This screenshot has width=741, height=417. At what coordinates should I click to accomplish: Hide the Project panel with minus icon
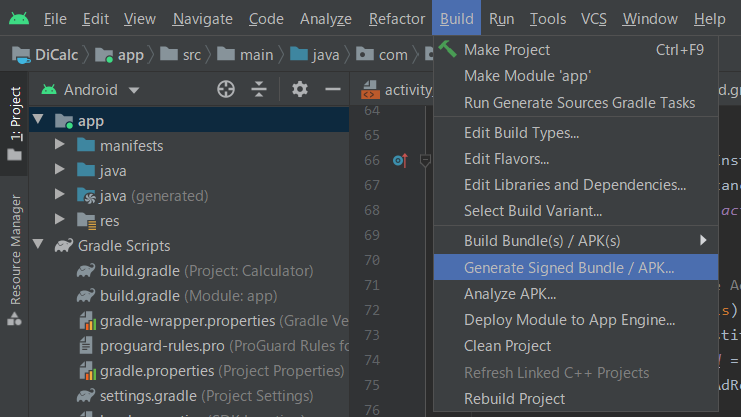point(333,89)
